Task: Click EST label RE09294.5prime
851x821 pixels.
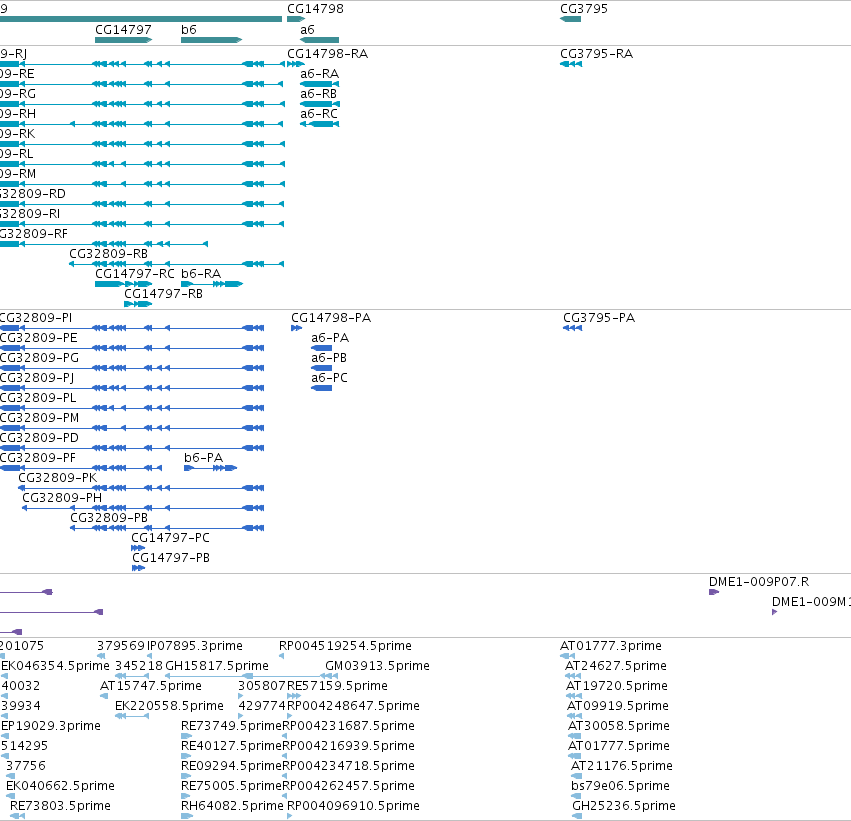Action: (x=232, y=767)
